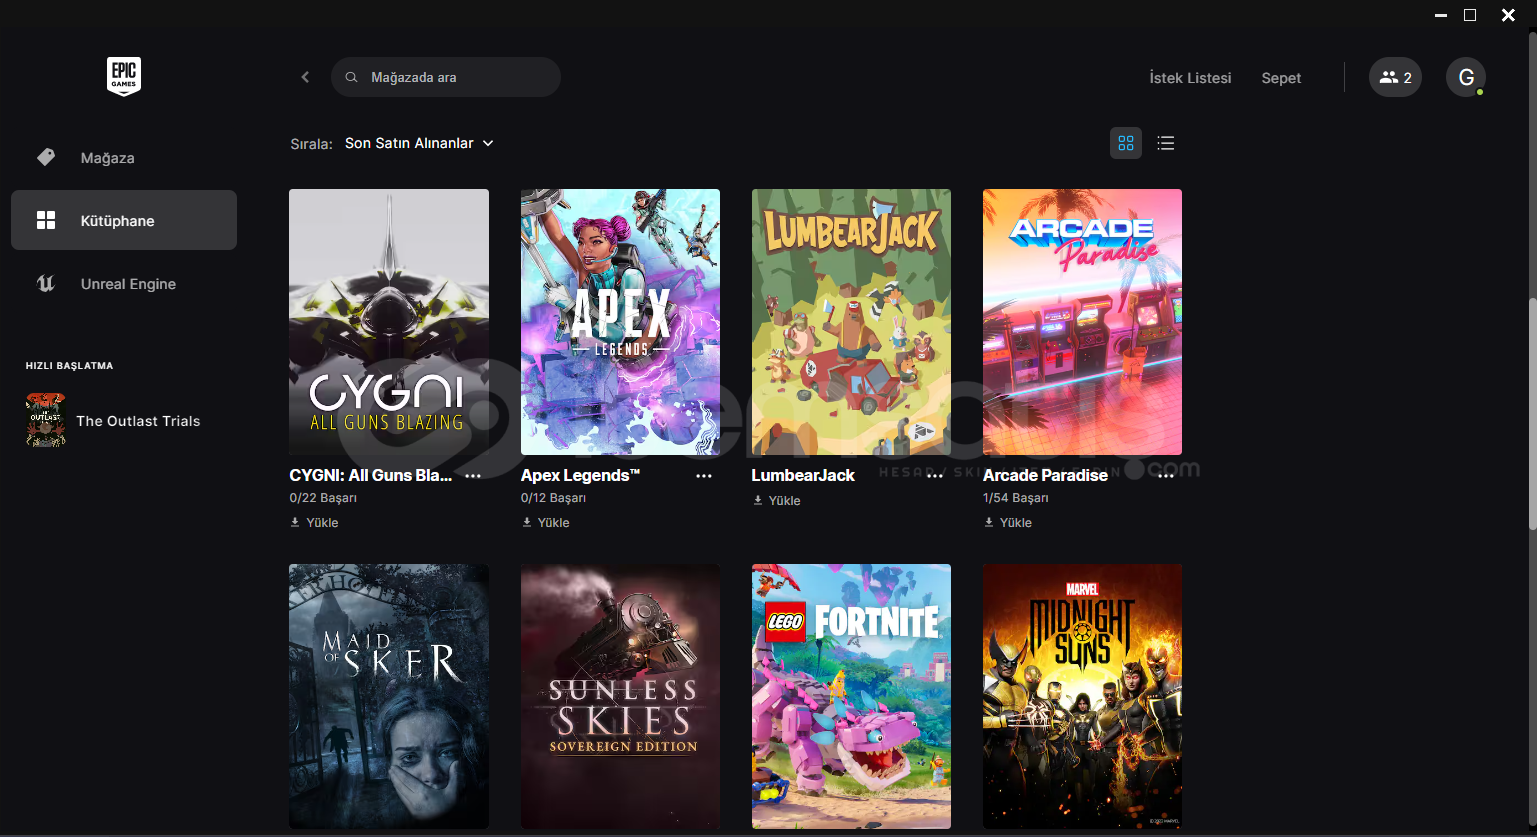Open the Marvel Midnight Suns cover

[x=1082, y=696]
